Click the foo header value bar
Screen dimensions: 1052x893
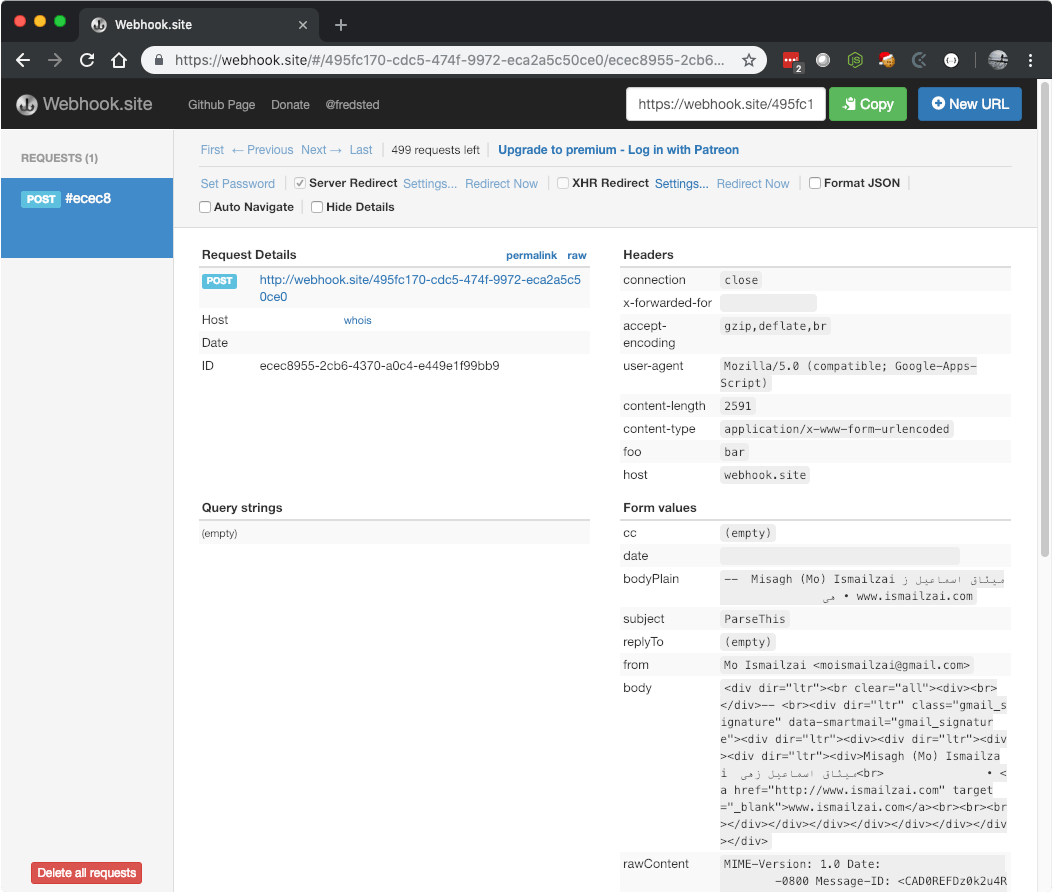pyautogui.click(x=734, y=452)
